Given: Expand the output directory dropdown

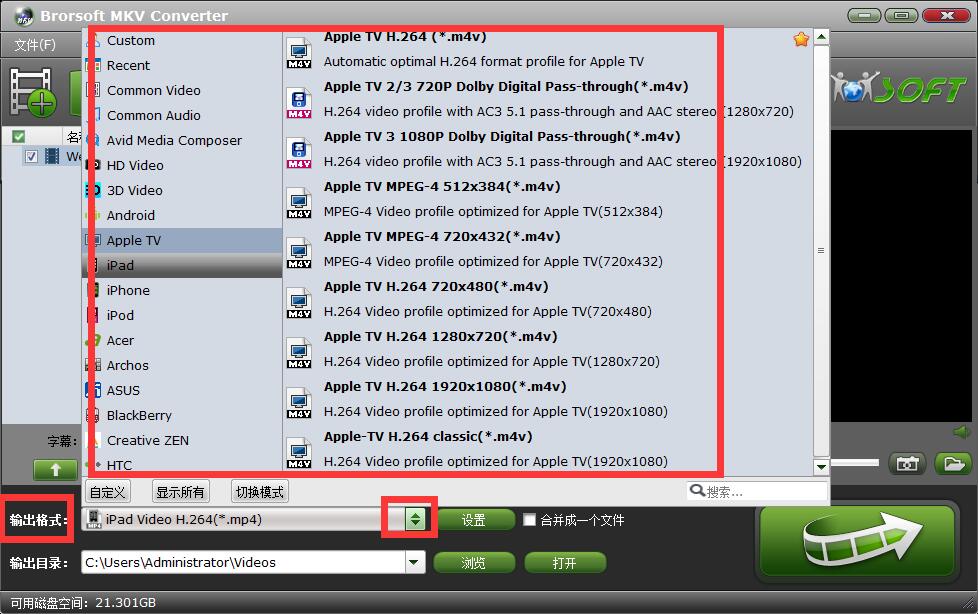Looking at the screenshot, I should (x=414, y=562).
